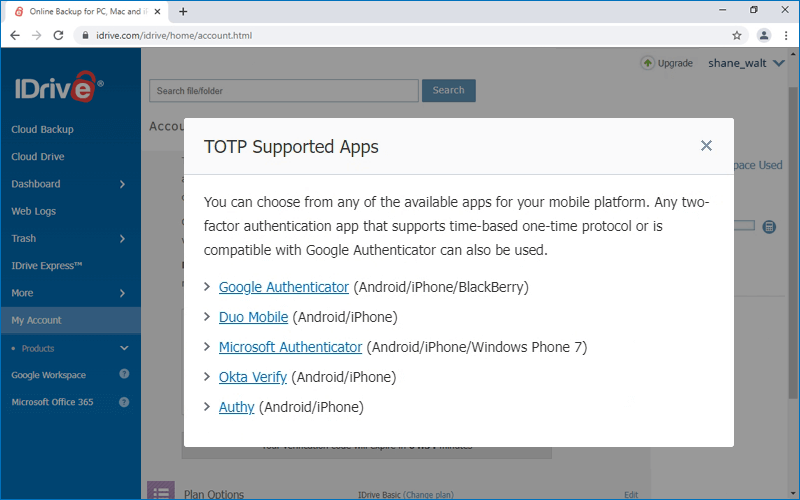Click the Search file/folder input field
Viewport: 800px width, 500px height.
click(283, 90)
